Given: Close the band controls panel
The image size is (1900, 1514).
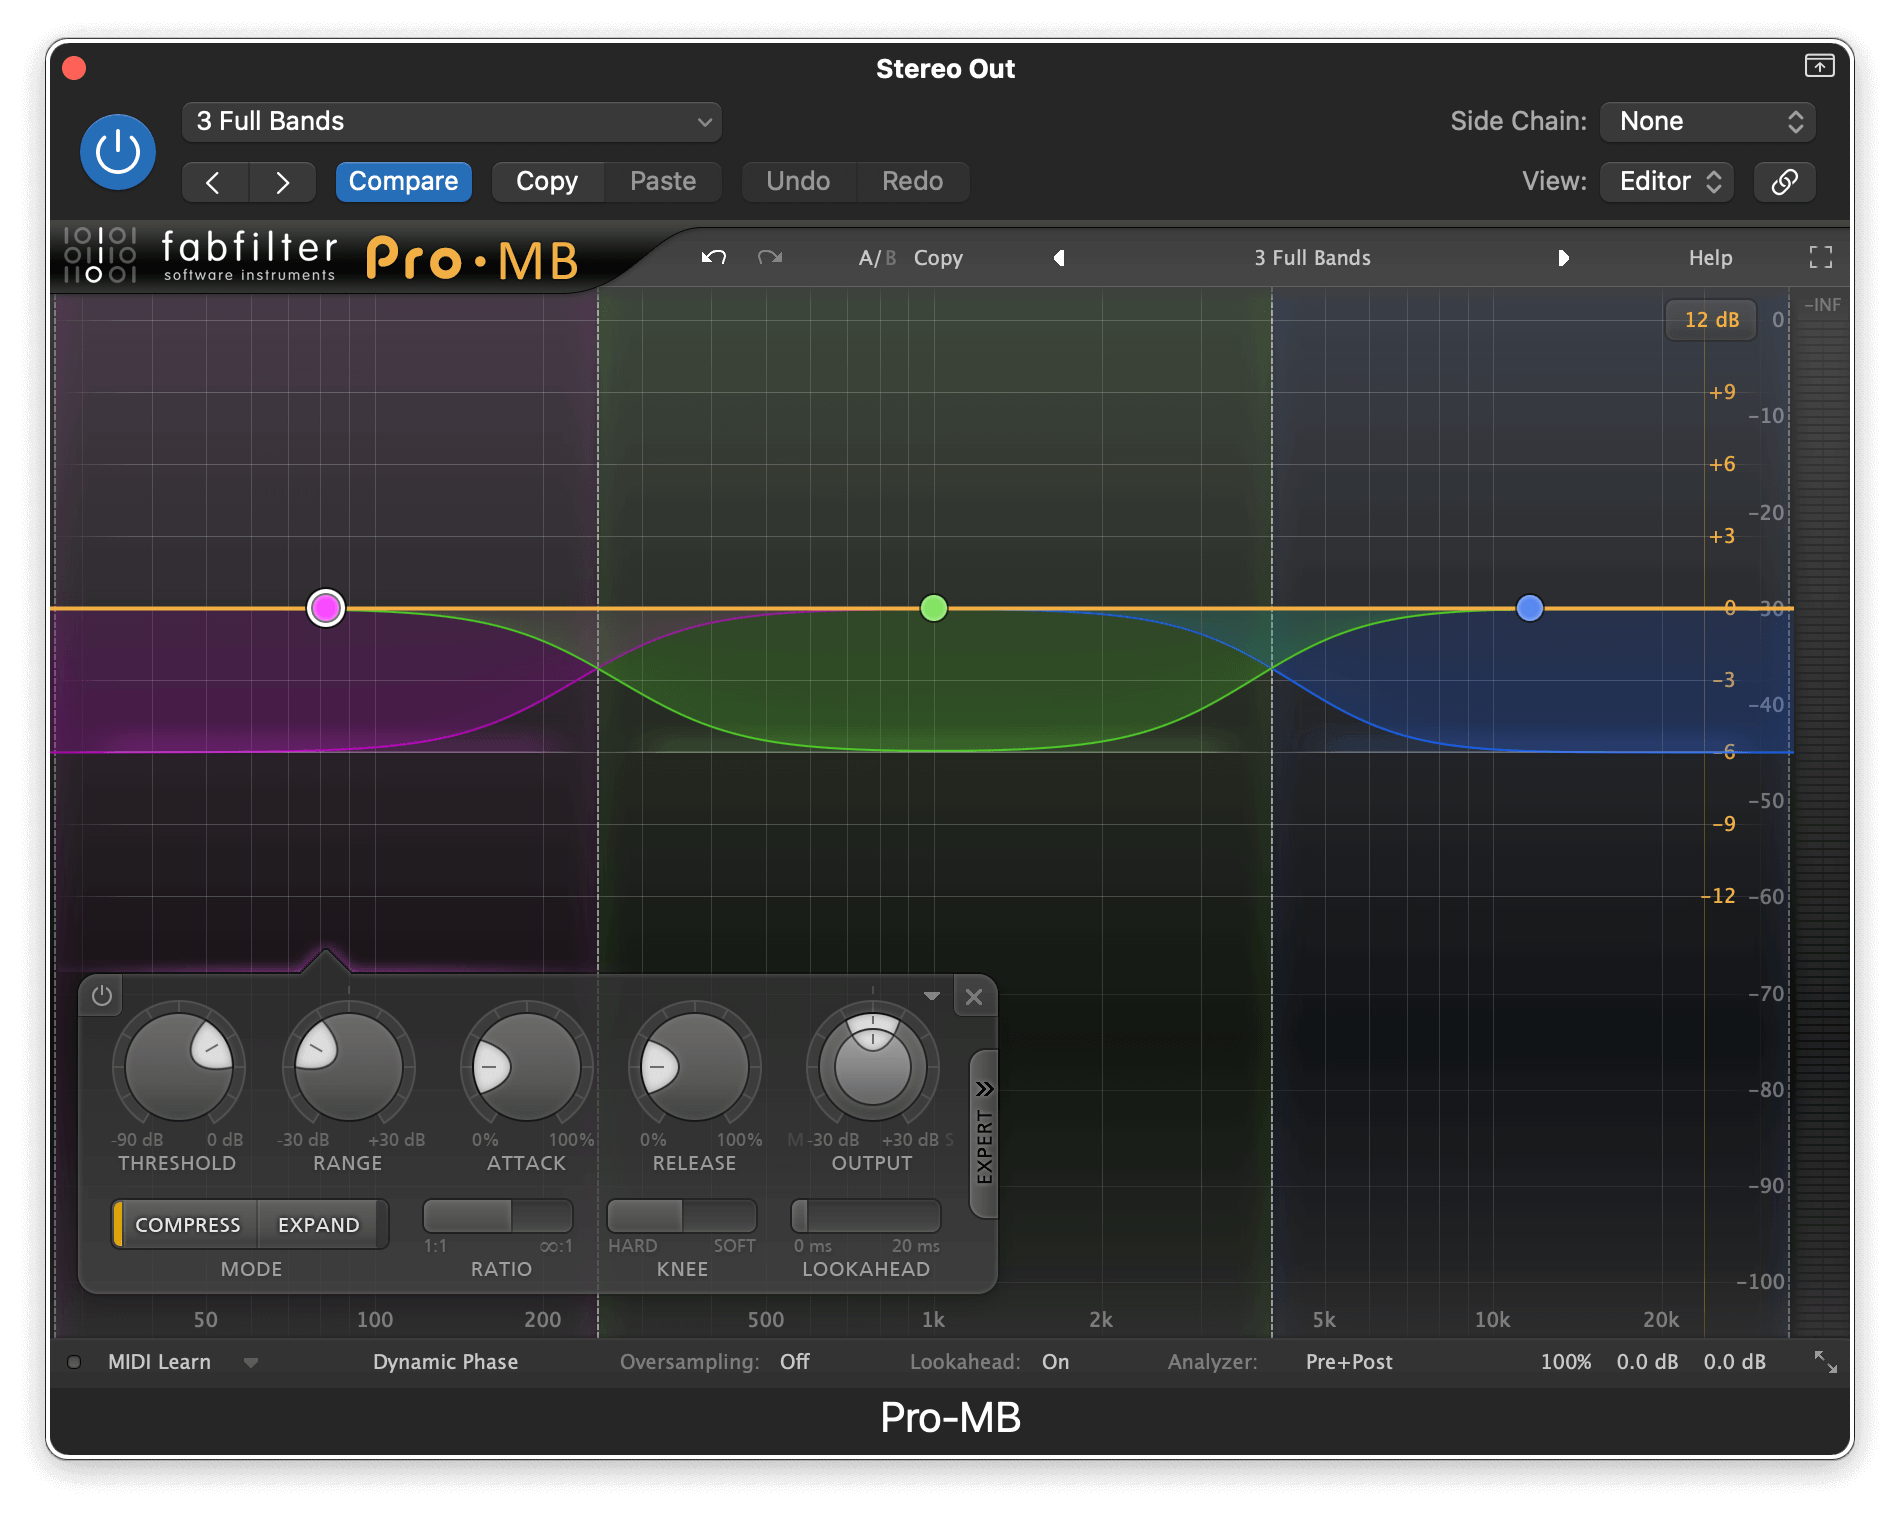Looking at the screenshot, I should (974, 997).
